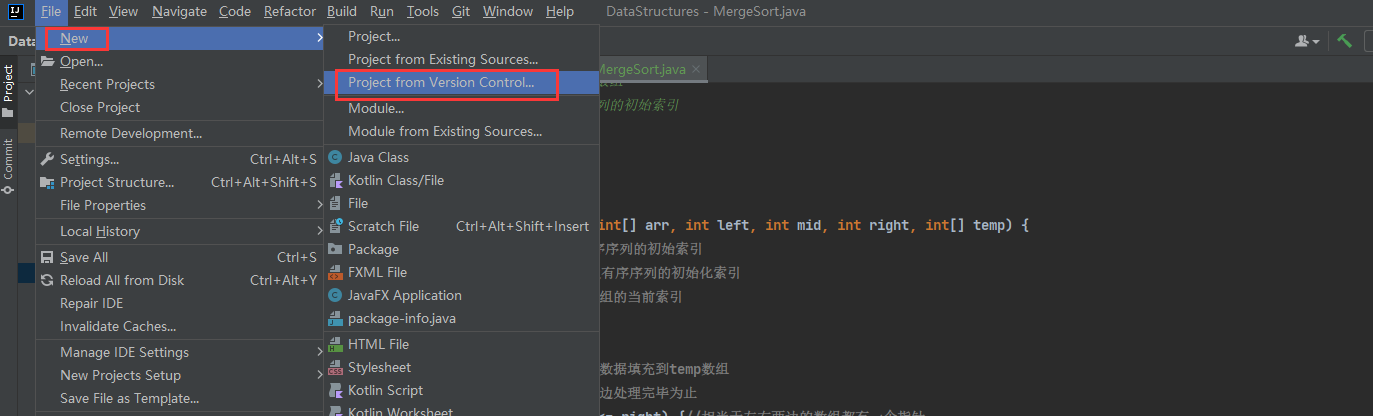Choose Invalidate Caches... from File menu
The width and height of the screenshot is (1373, 416).
tap(118, 326)
